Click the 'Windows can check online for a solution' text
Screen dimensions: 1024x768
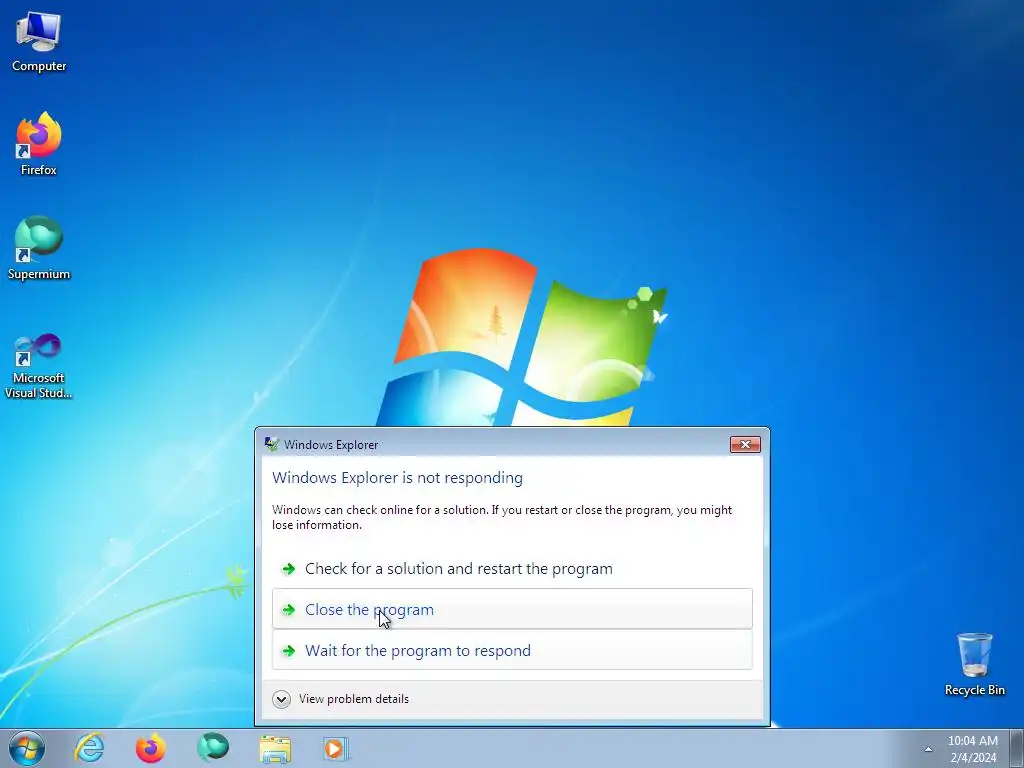point(502,517)
